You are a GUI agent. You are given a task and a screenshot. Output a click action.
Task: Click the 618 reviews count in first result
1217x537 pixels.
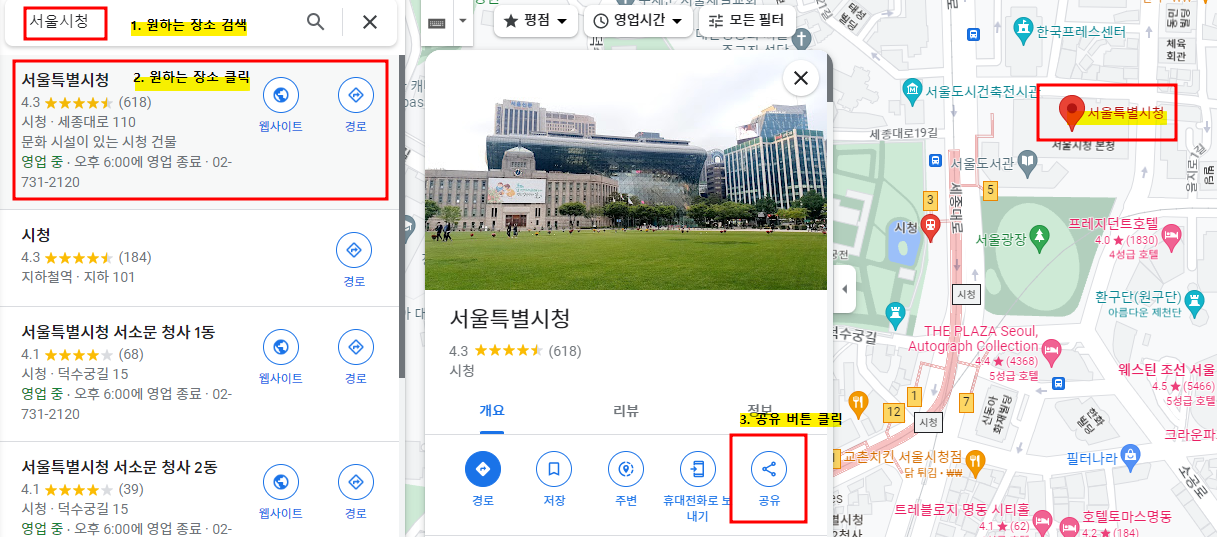(134, 102)
